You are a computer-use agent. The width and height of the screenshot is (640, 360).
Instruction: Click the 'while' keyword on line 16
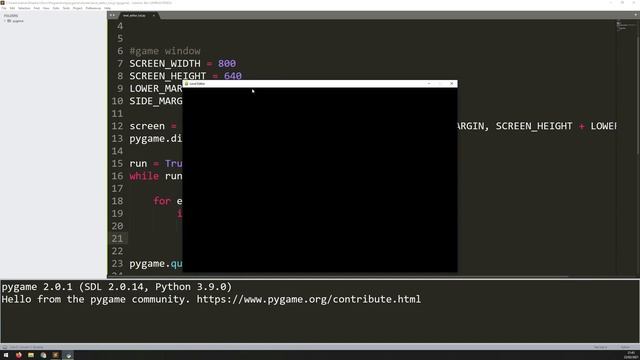tap(144, 176)
